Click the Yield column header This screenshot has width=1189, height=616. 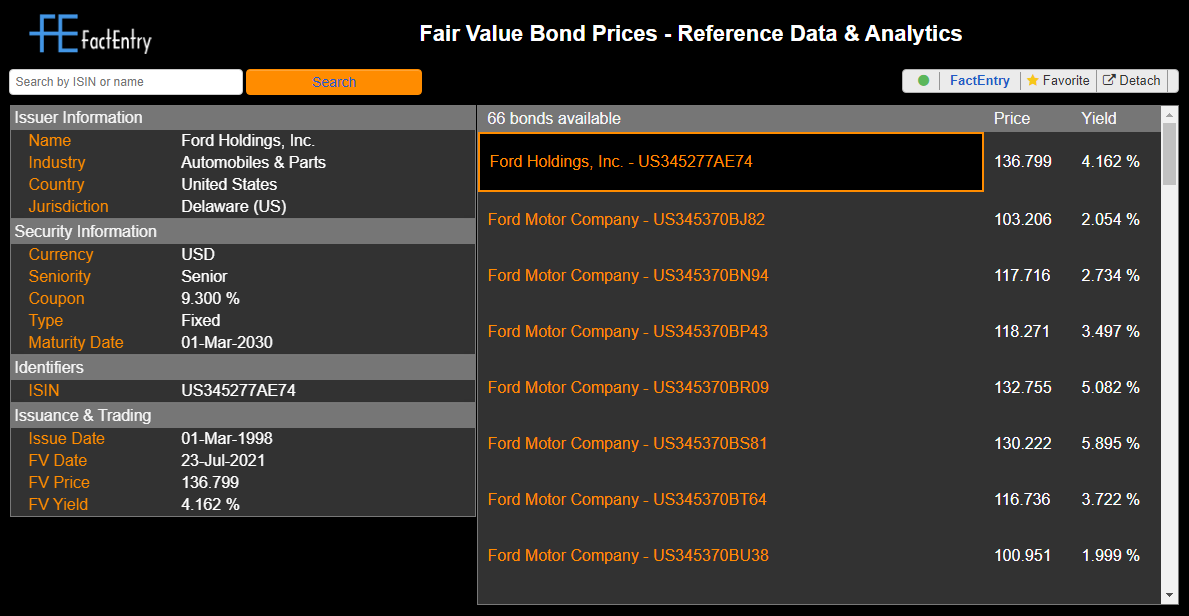click(x=1099, y=118)
